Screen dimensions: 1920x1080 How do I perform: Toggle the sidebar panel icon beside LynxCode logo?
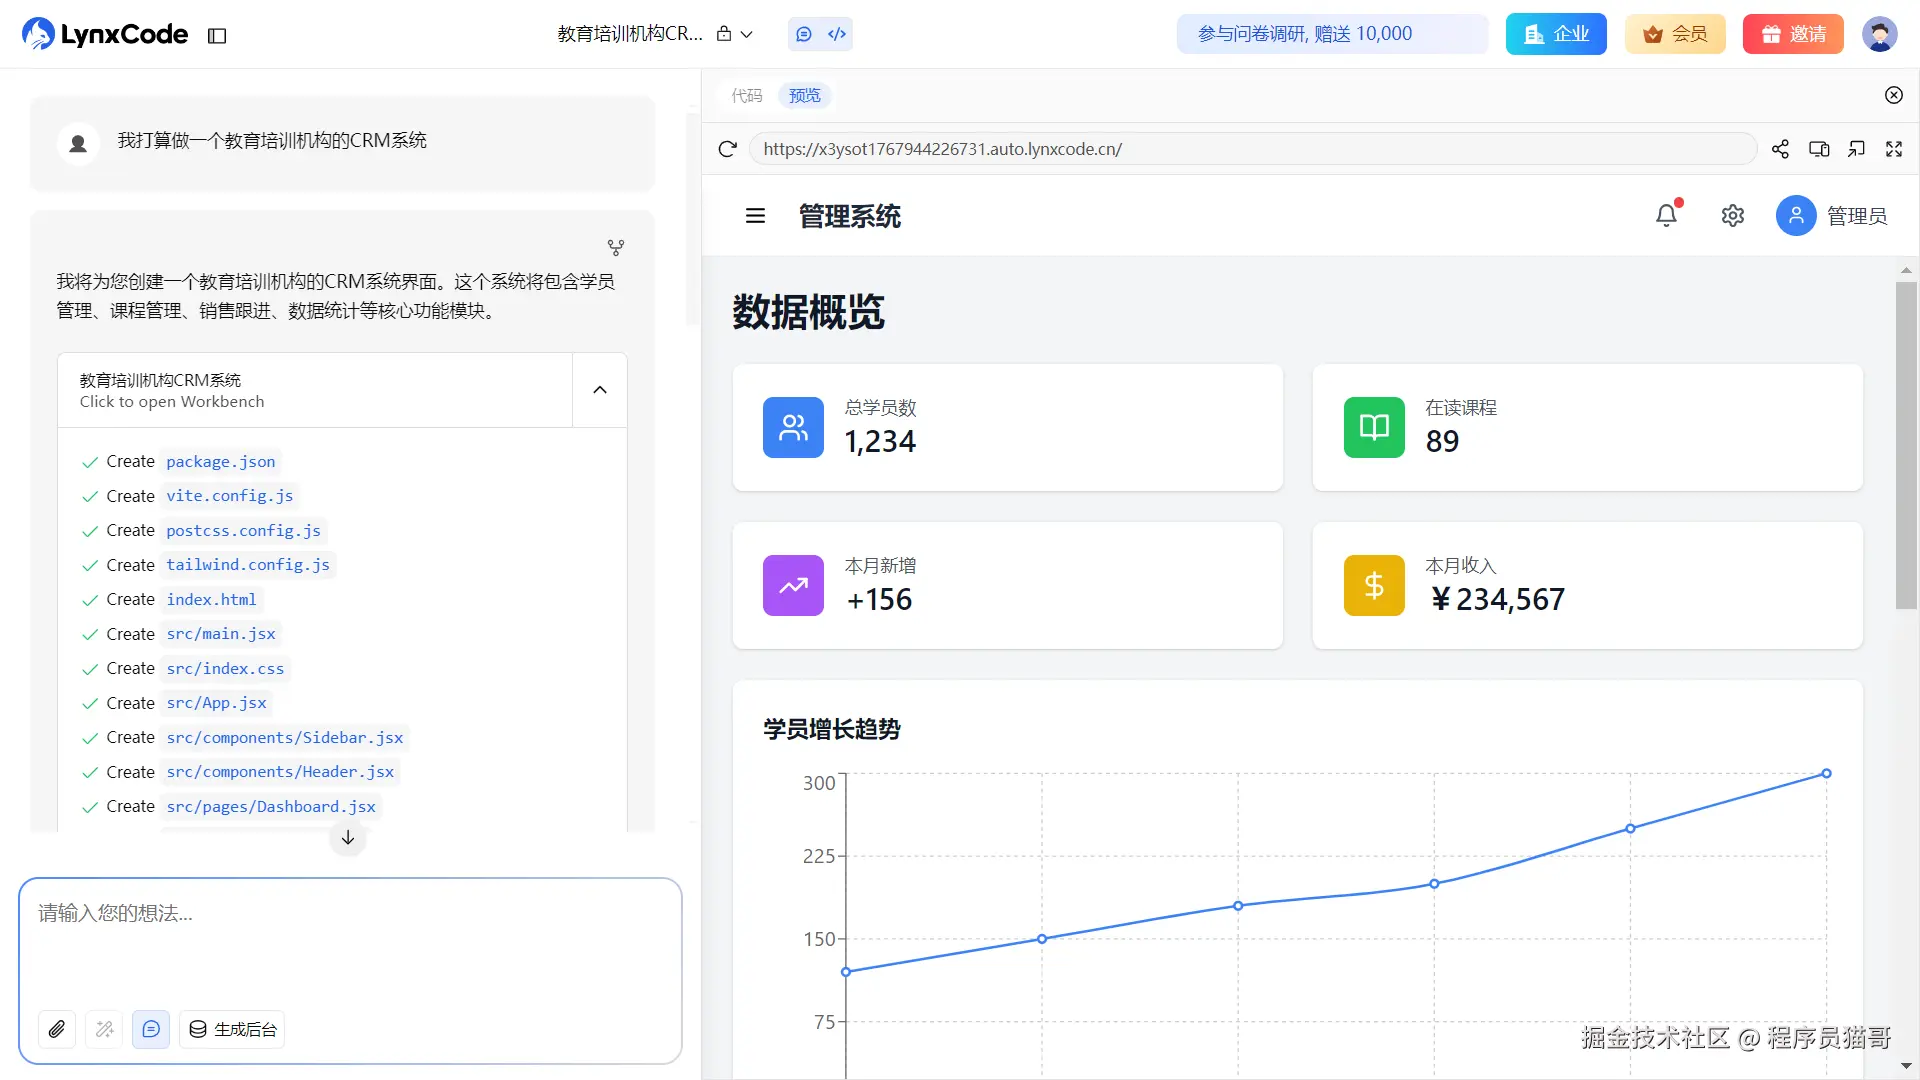pos(217,36)
